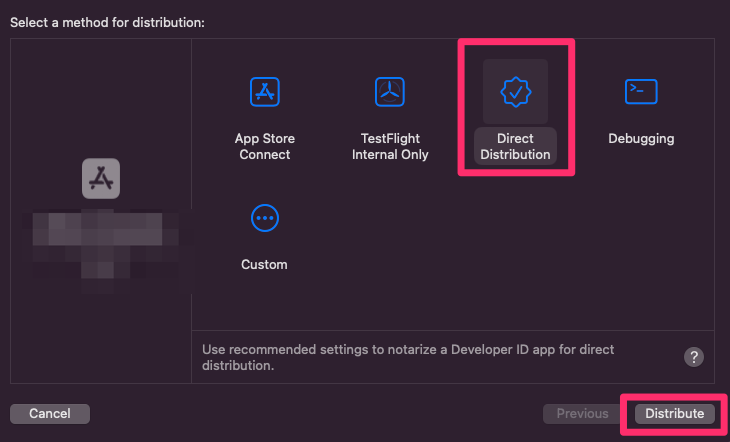Pick the Direct Distribution badge icon
Image resolution: width=730 pixels, height=442 pixels.
pos(515,92)
